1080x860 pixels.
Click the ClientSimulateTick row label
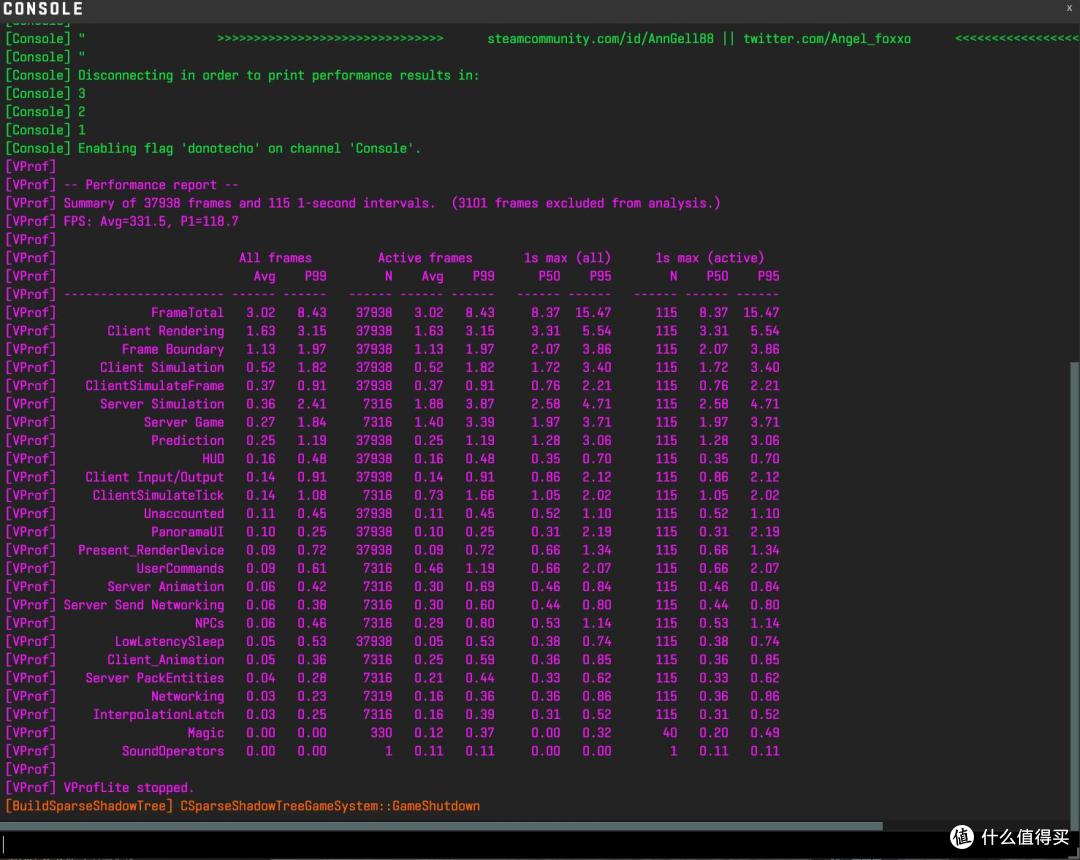click(x=158, y=495)
